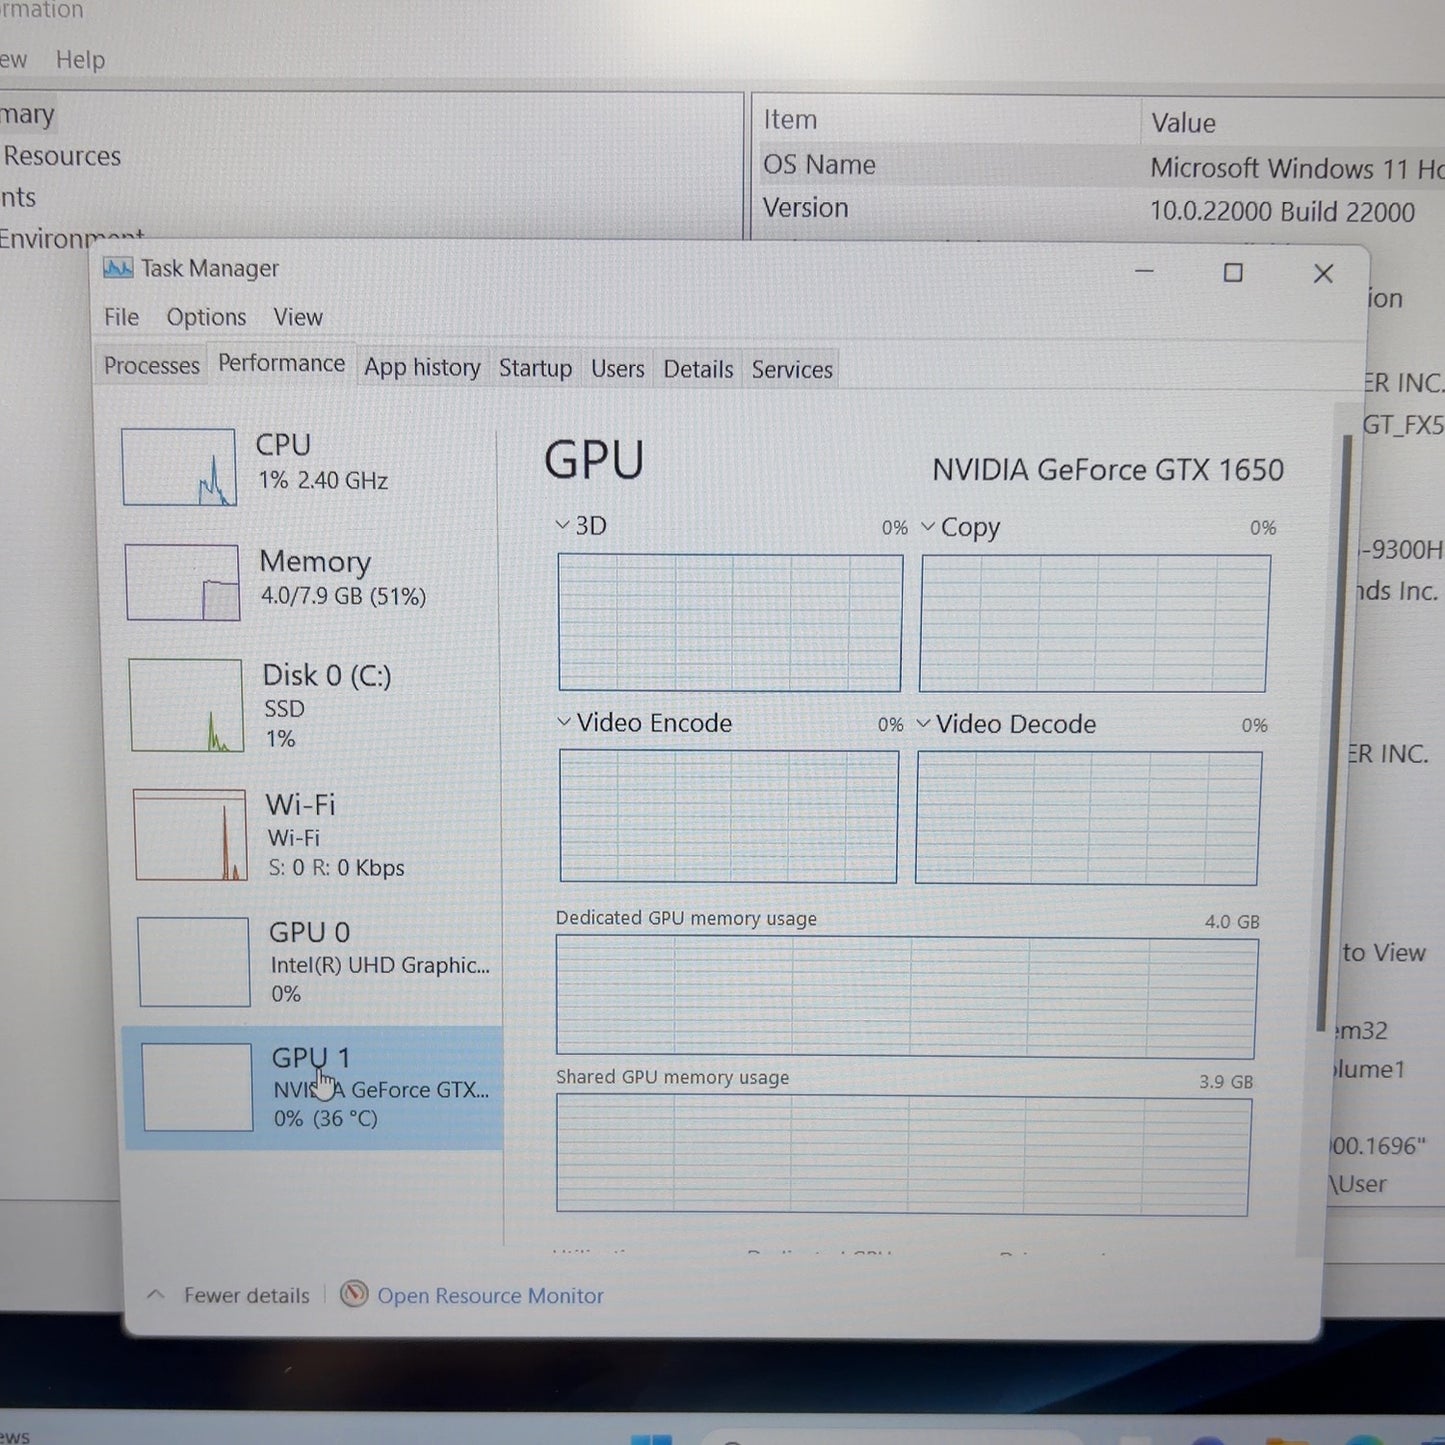Open the Video Encode engine dropdown
Screen dimensions: 1445x1445
coord(564,722)
